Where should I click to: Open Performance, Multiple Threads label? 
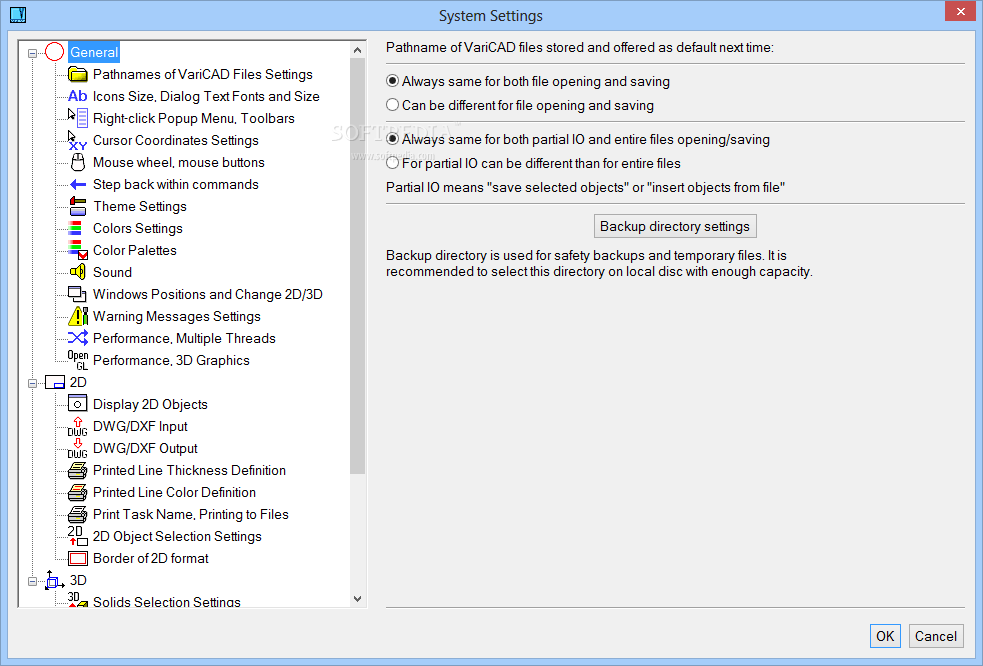pyautogui.click(x=184, y=338)
